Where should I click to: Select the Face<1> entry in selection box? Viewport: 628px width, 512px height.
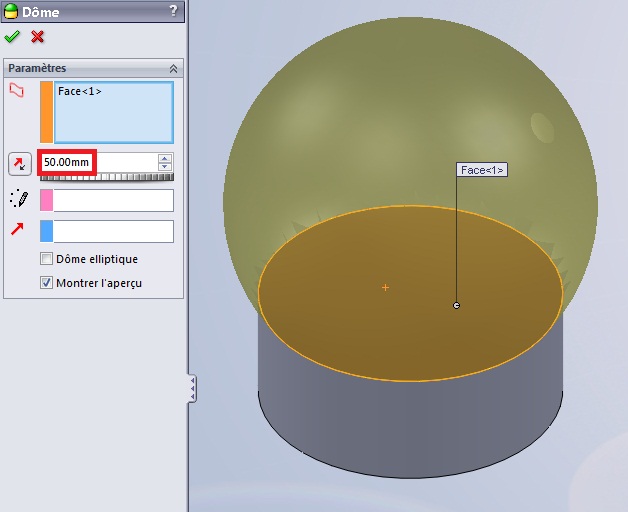point(80,92)
